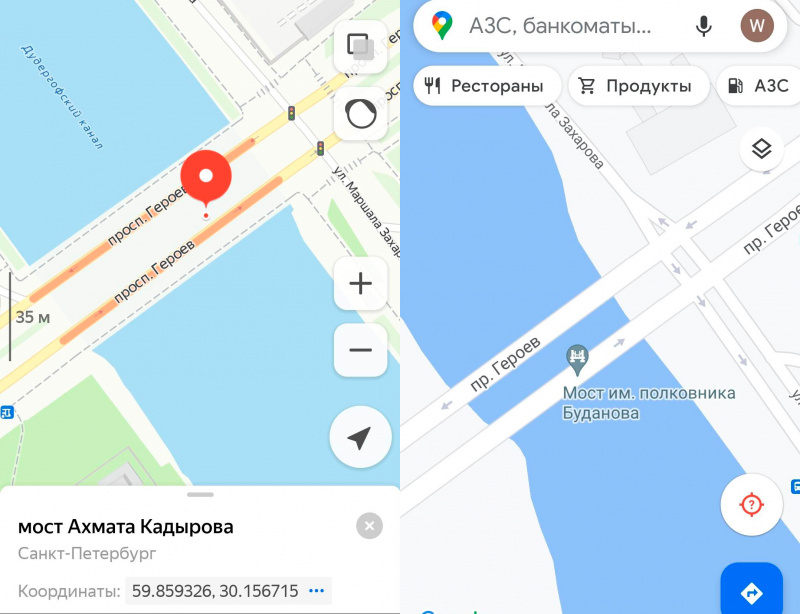Image resolution: width=800 pixels, height=614 pixels.
Task: Zoom in with the plus button
Action: click(x=360, y=283)
